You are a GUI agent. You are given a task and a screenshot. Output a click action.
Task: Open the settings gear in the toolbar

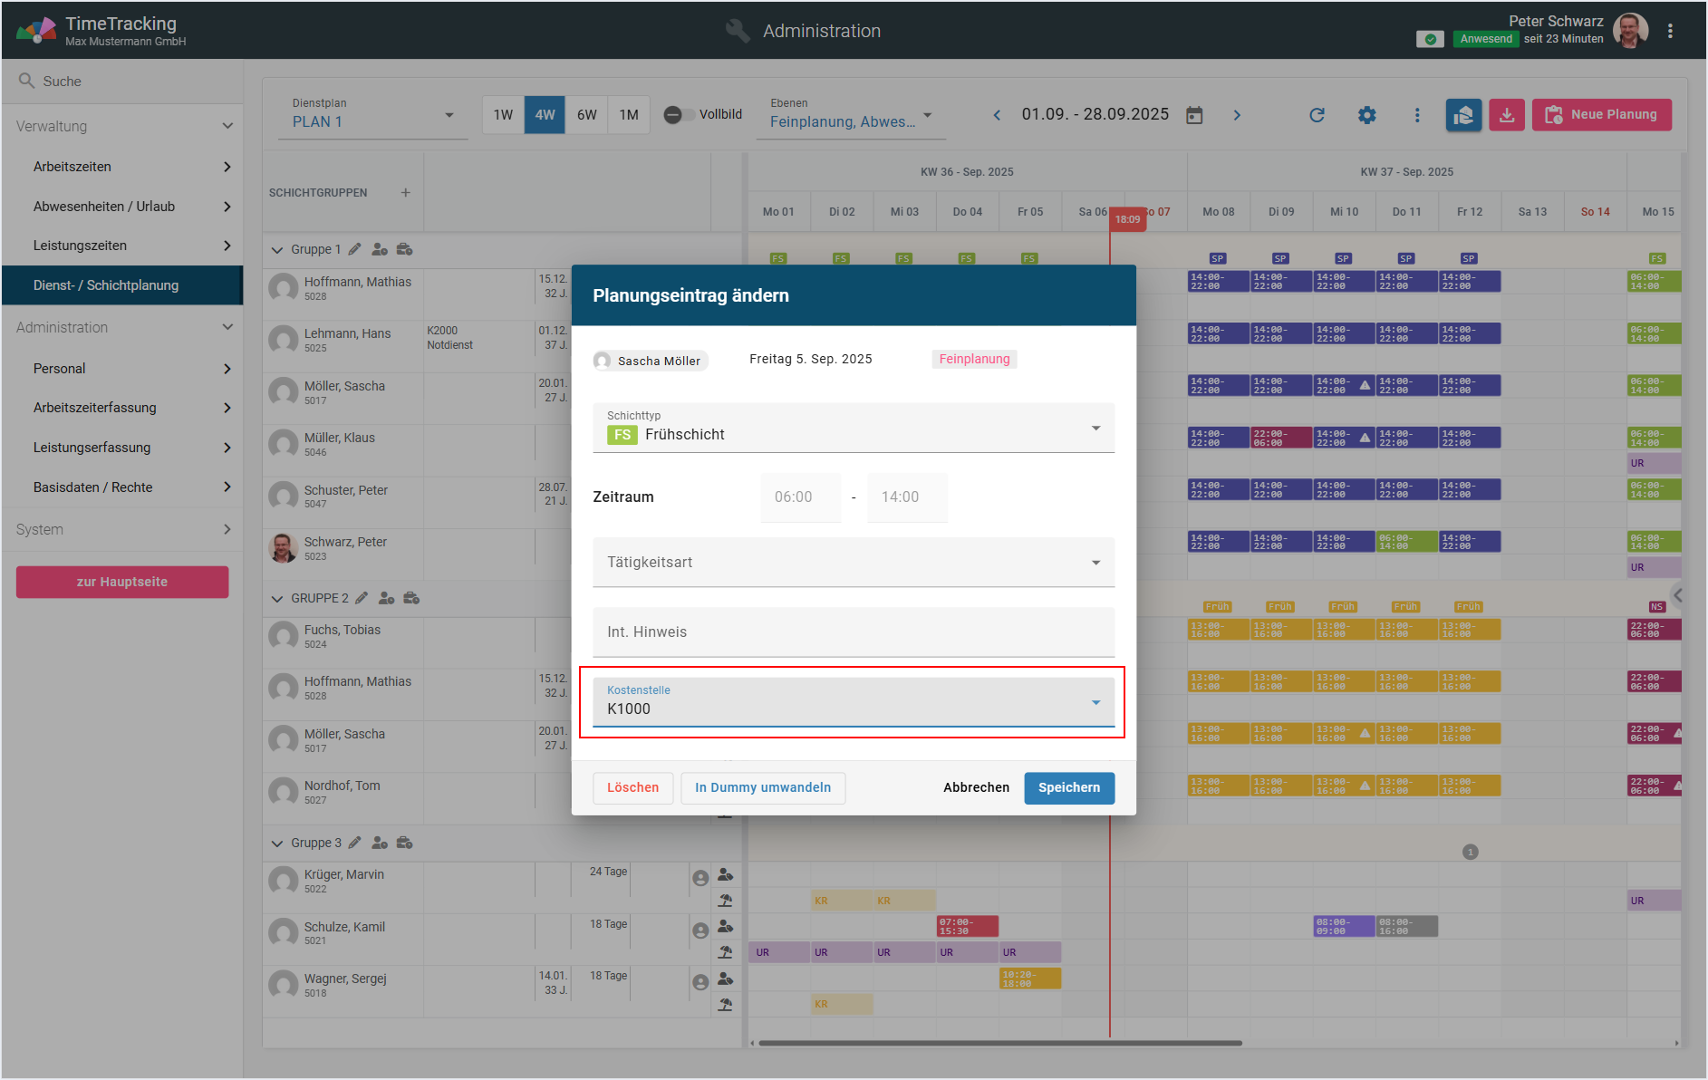1367,115
